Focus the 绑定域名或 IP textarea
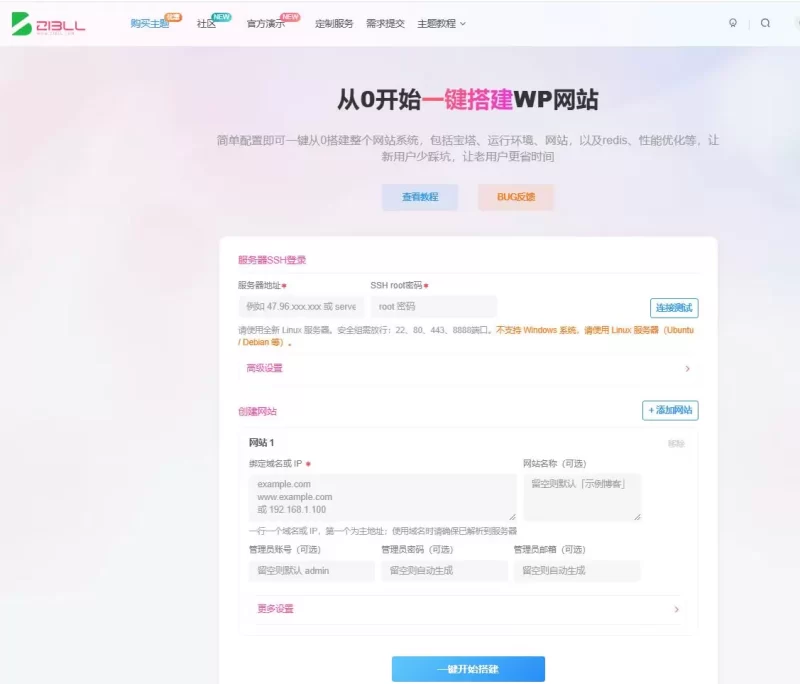 click(x=383, y=497)
